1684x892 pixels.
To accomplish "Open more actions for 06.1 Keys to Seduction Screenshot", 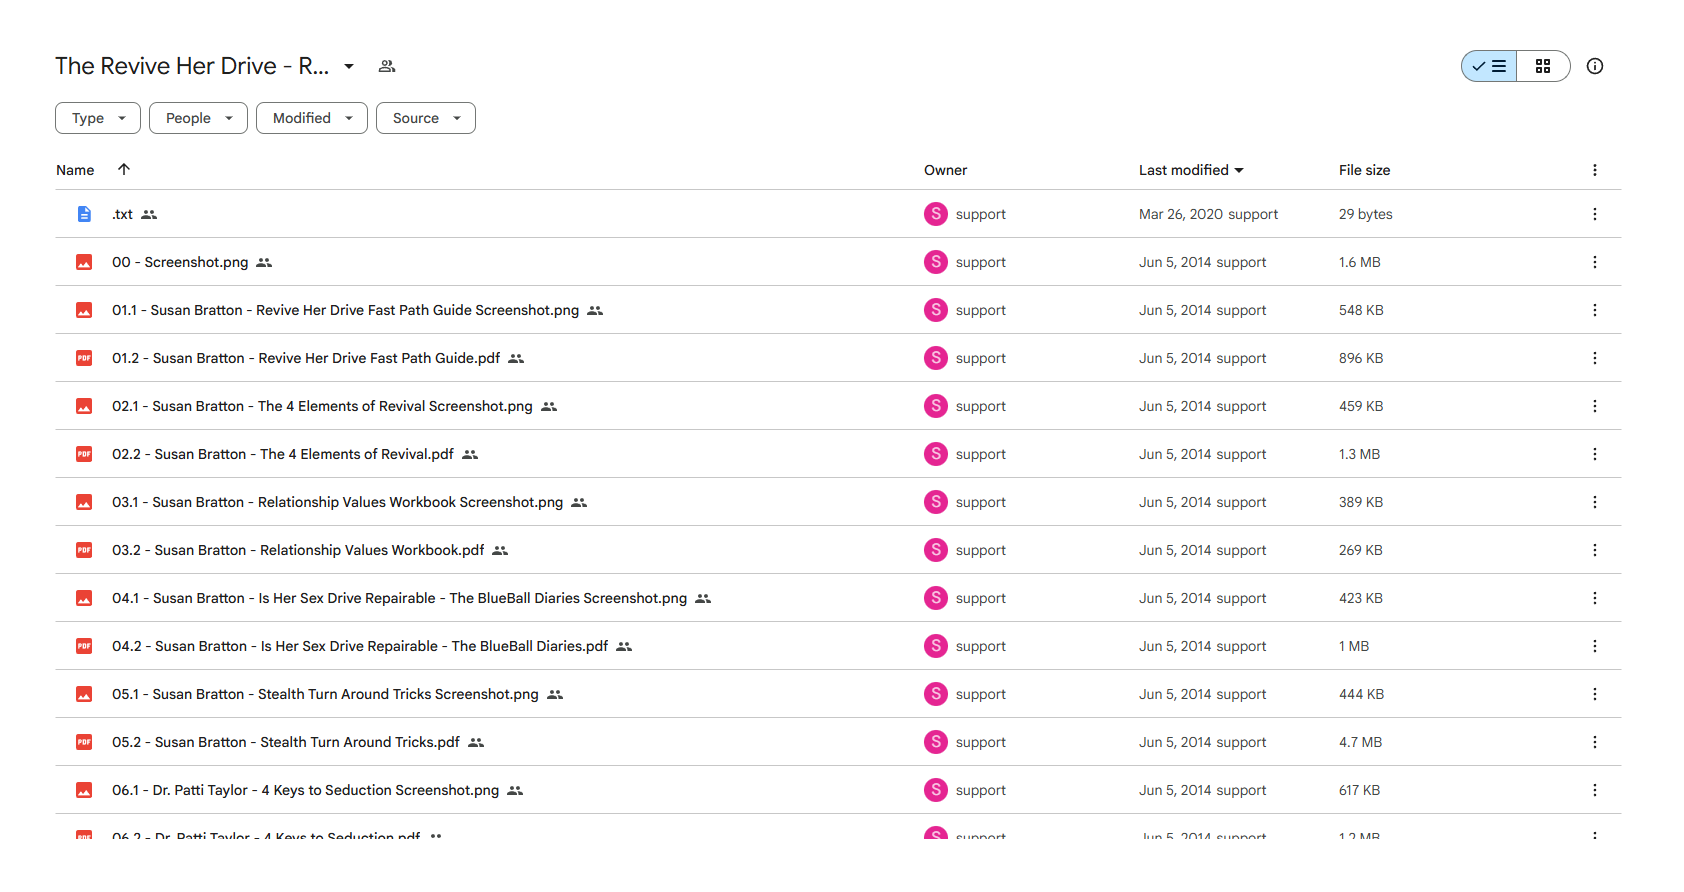I will point(1595,790).
